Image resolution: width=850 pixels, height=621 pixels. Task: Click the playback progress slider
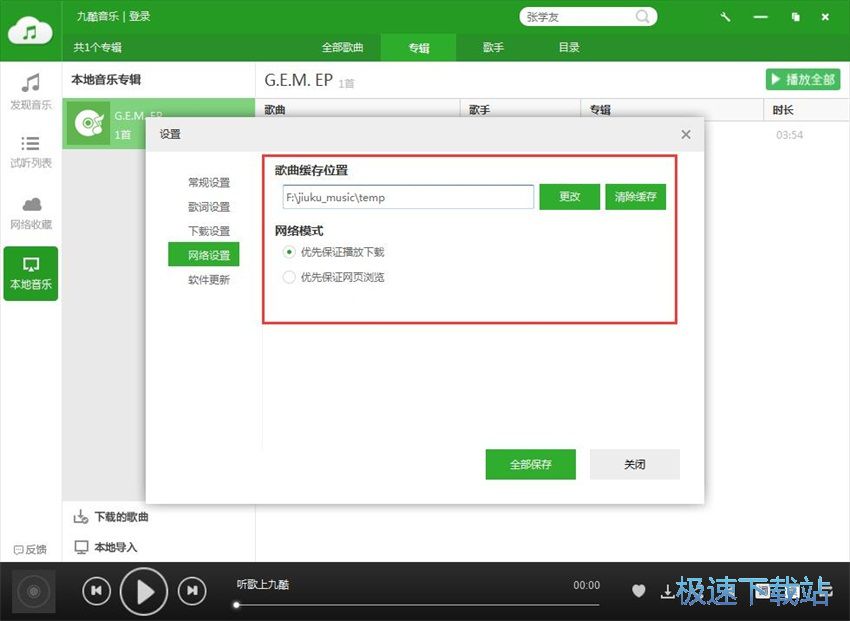[x=417, y=605]
